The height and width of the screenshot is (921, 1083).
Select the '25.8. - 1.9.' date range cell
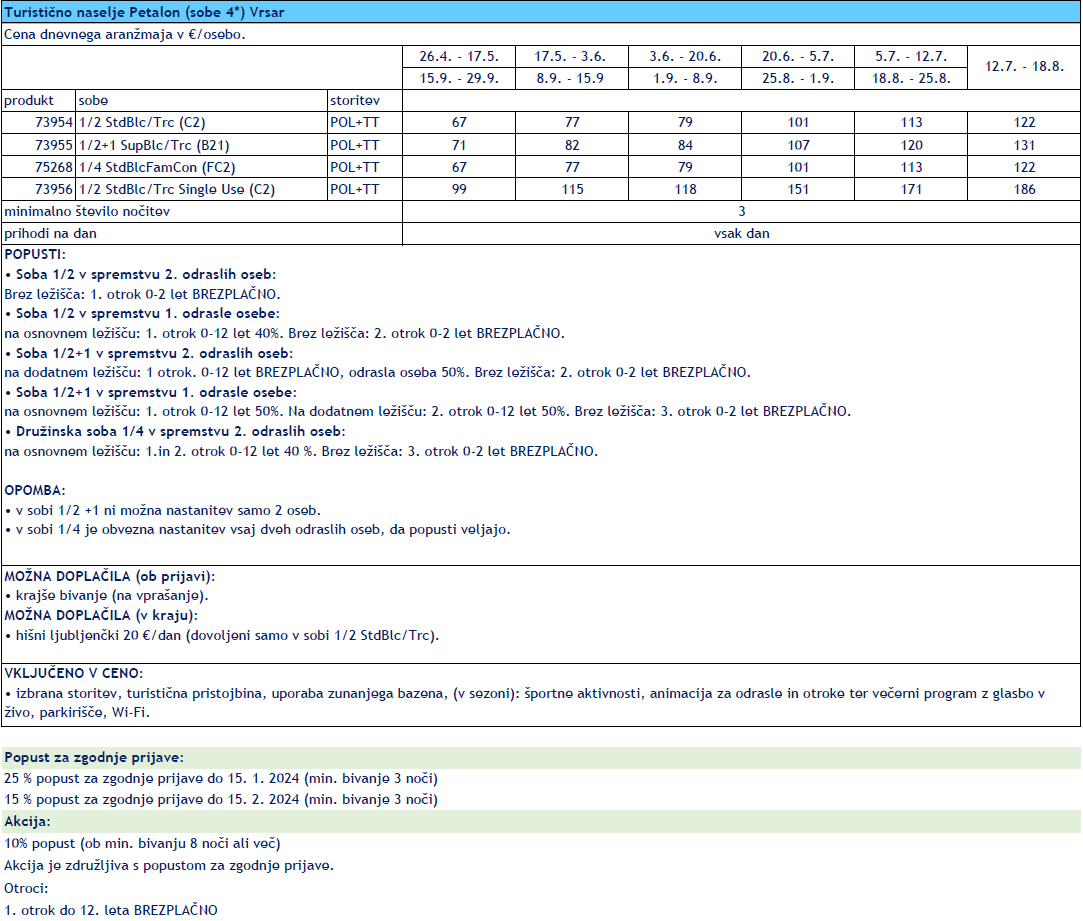[x=798, y=78]
